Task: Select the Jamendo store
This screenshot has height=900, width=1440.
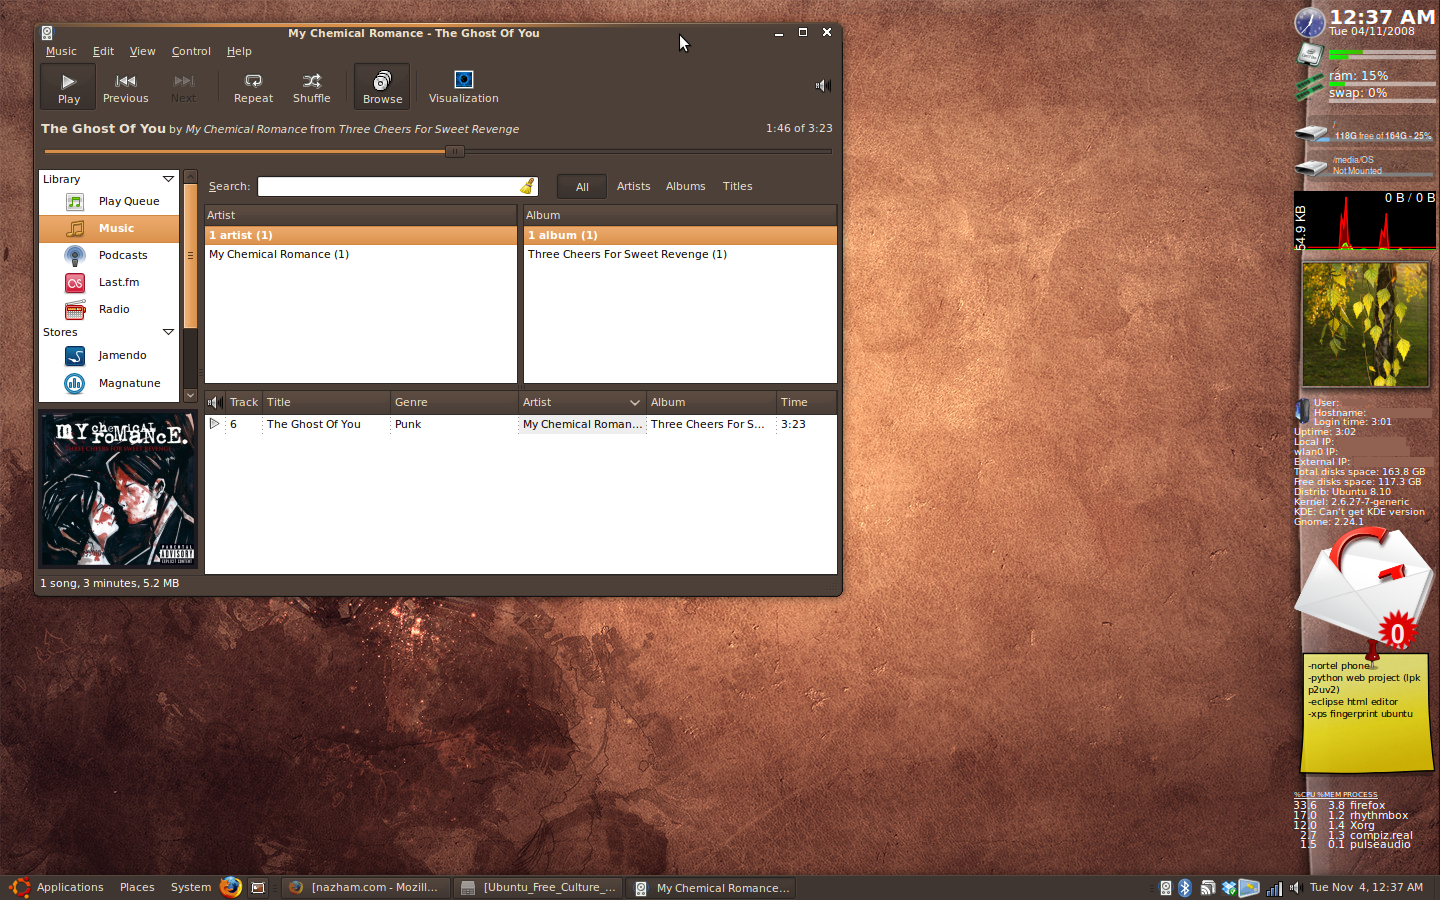Action: (x=122, y=356)
